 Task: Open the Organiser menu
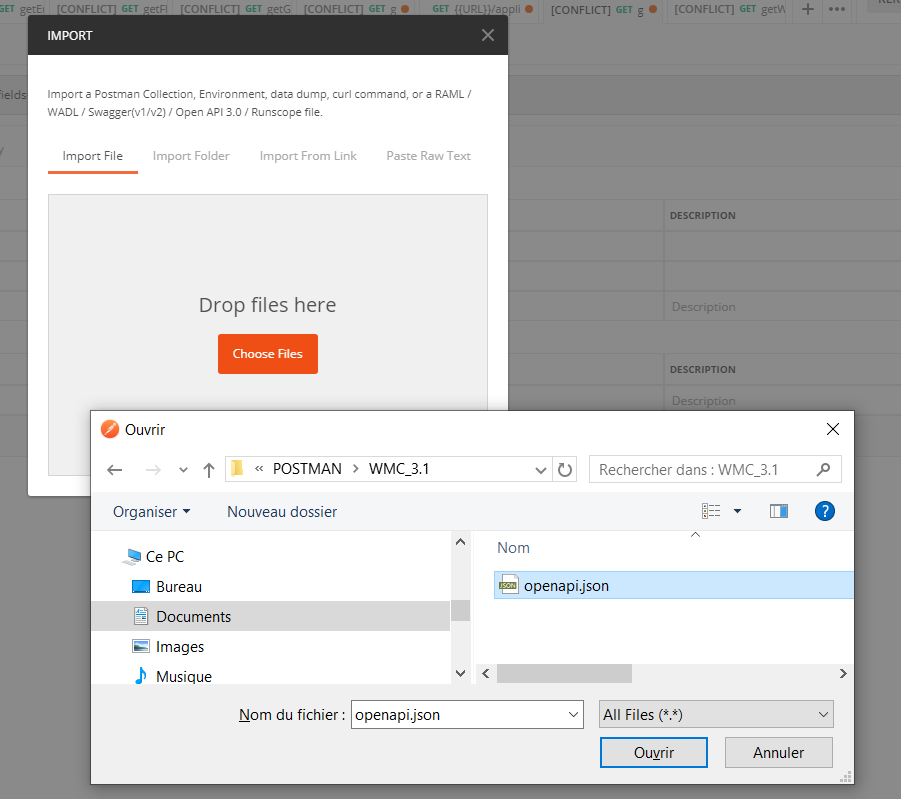pyautogui.click(x=146, y=511)
